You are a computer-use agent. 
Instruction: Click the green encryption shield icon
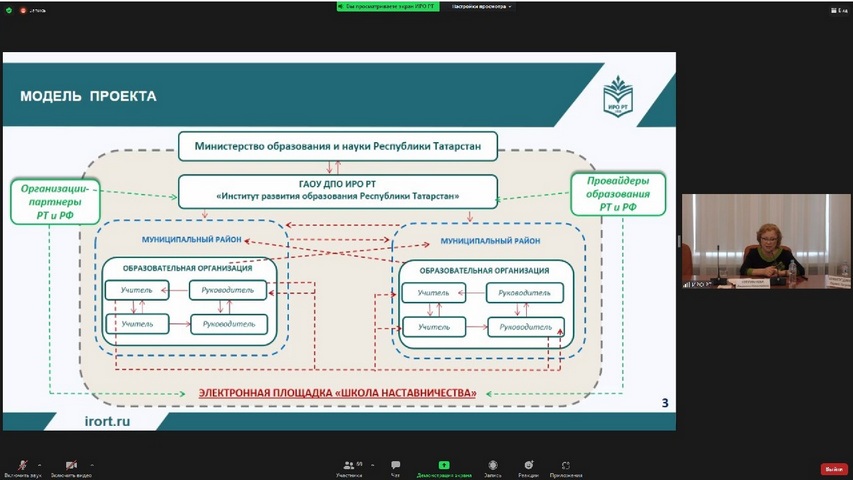tap(9, 10)
